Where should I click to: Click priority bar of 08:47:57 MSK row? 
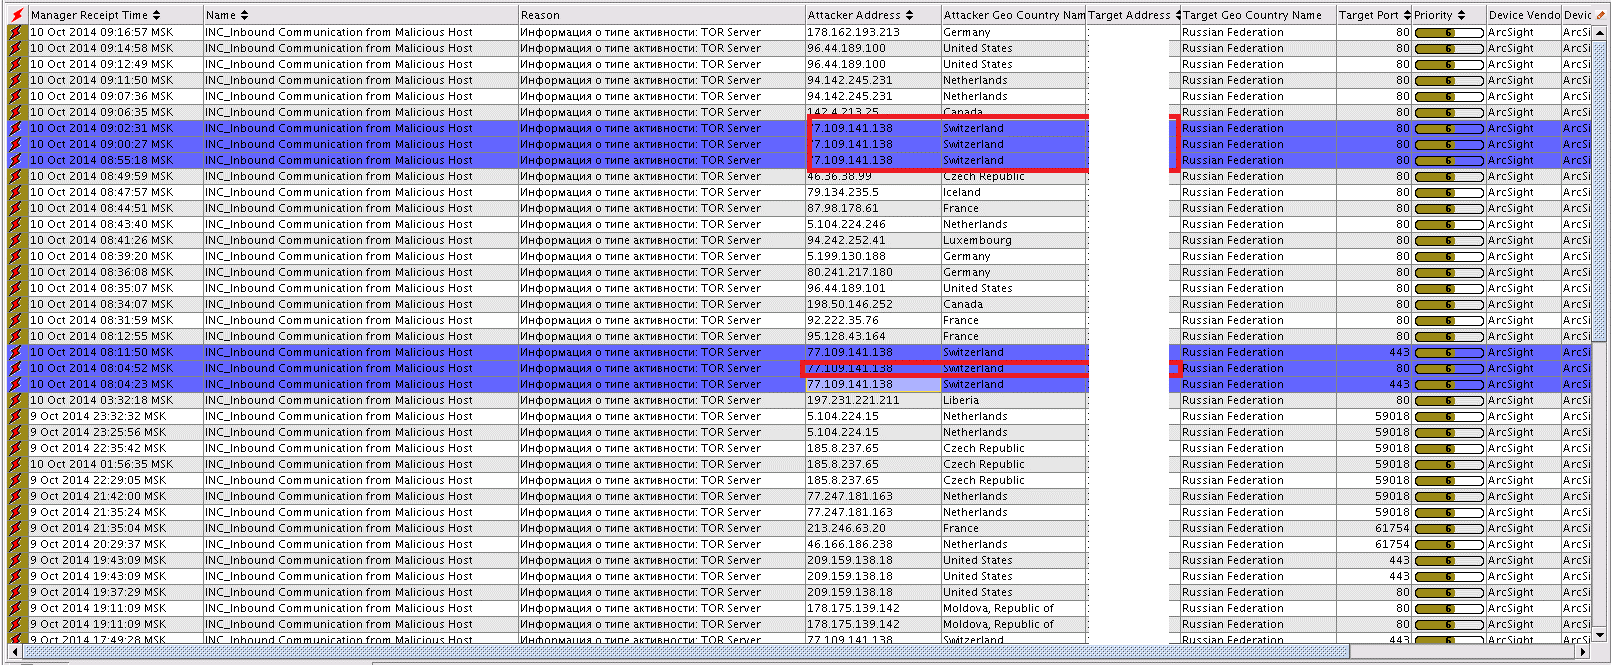tap(1449, 192)
